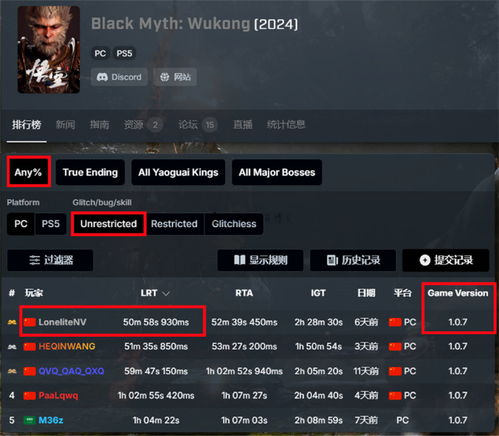This screenshot has width=499, height=436.
Task: Open the 网站 website link
Action: pos(175,77)
